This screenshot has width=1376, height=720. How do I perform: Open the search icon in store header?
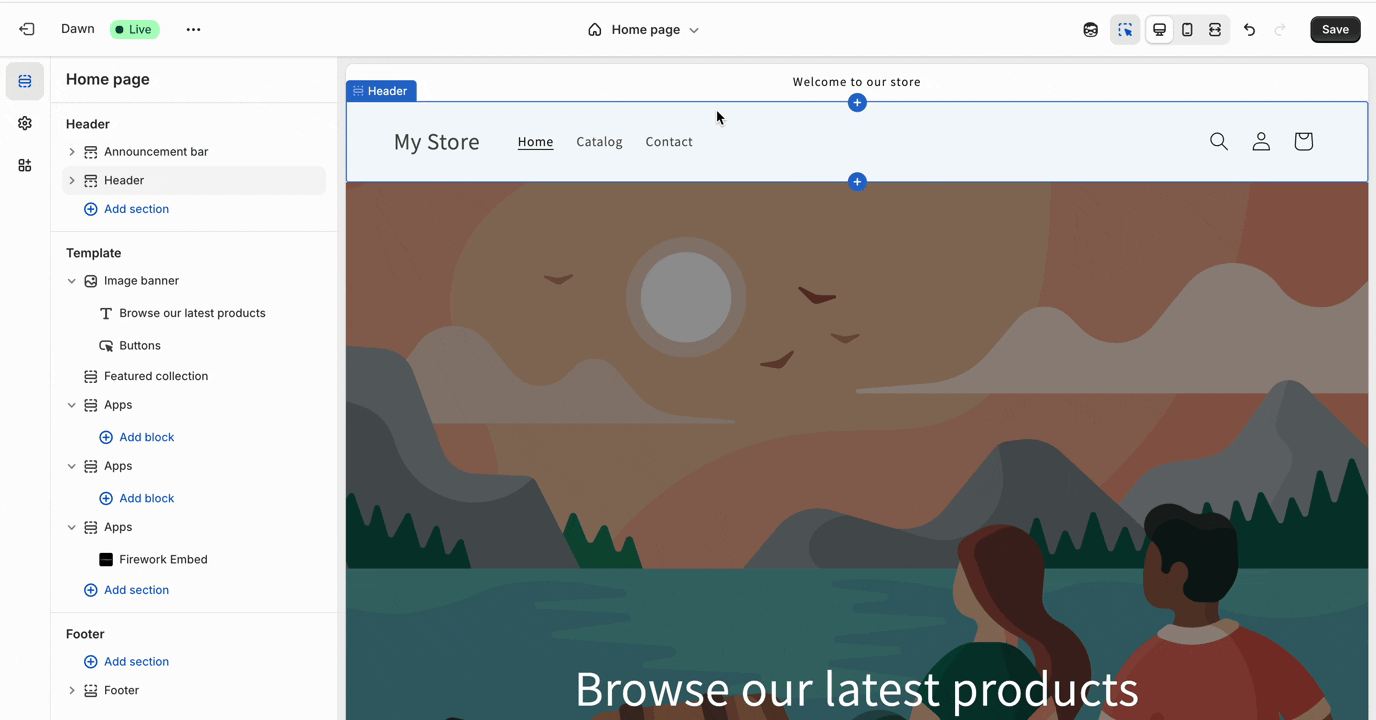1218,142
